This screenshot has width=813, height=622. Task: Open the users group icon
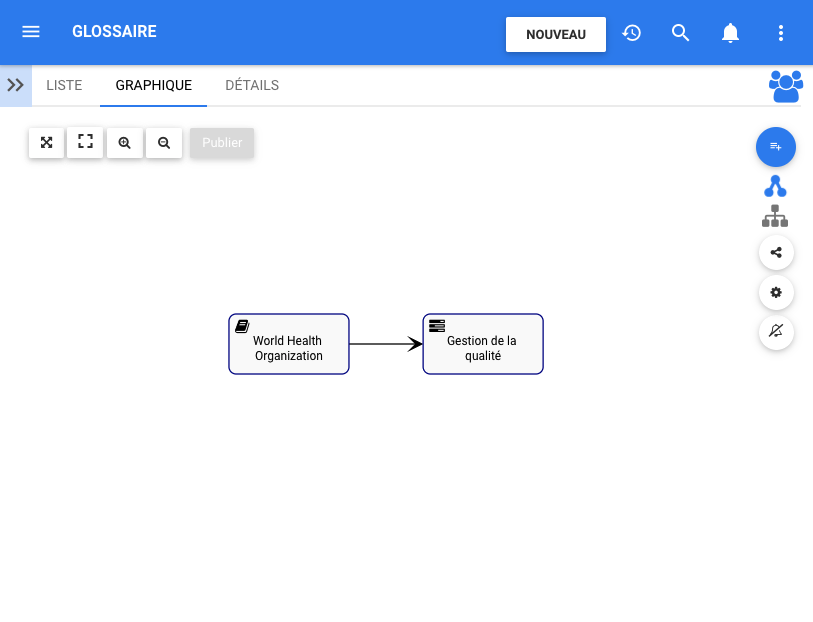pos(786,86)
